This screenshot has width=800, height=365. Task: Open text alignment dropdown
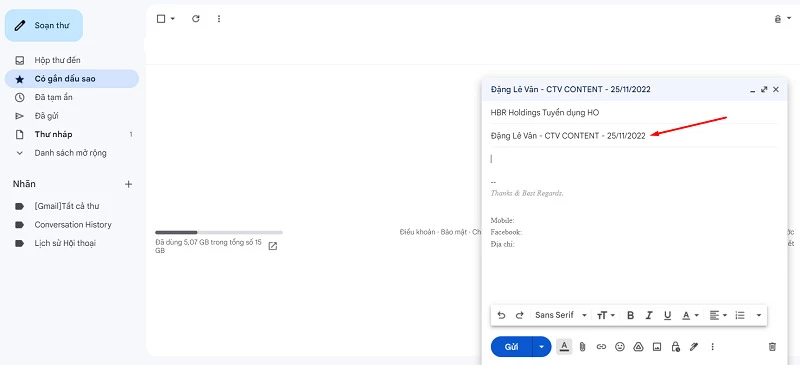[x=718, y=315]
